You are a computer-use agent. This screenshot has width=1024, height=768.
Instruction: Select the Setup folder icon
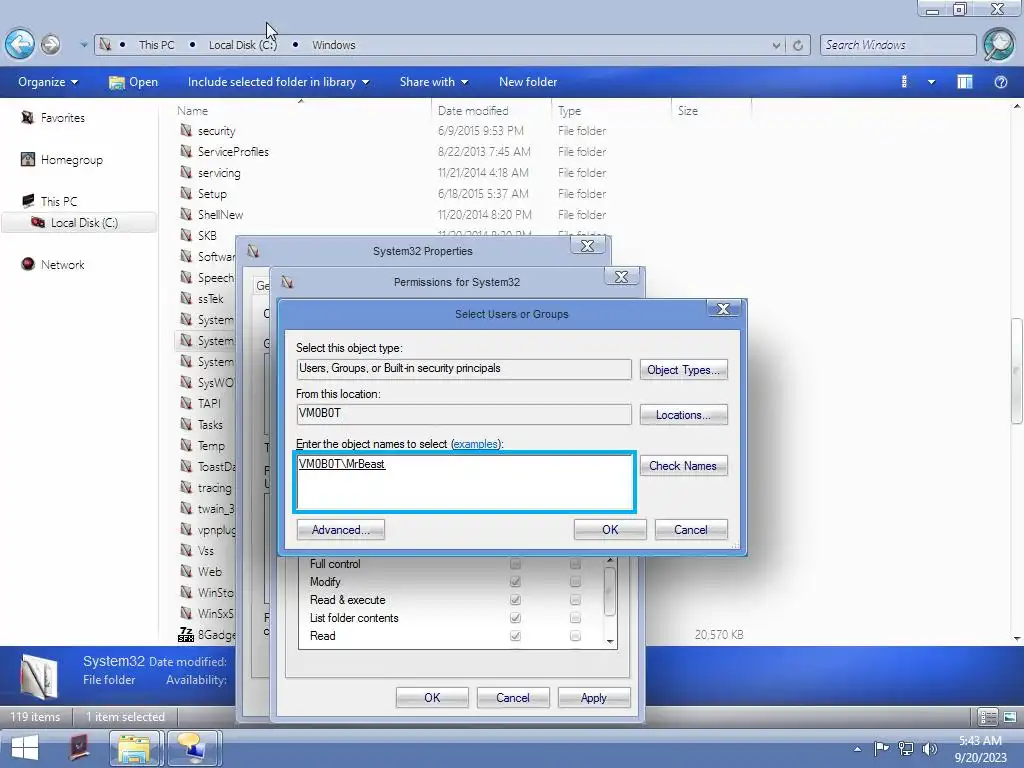point(186,193)
